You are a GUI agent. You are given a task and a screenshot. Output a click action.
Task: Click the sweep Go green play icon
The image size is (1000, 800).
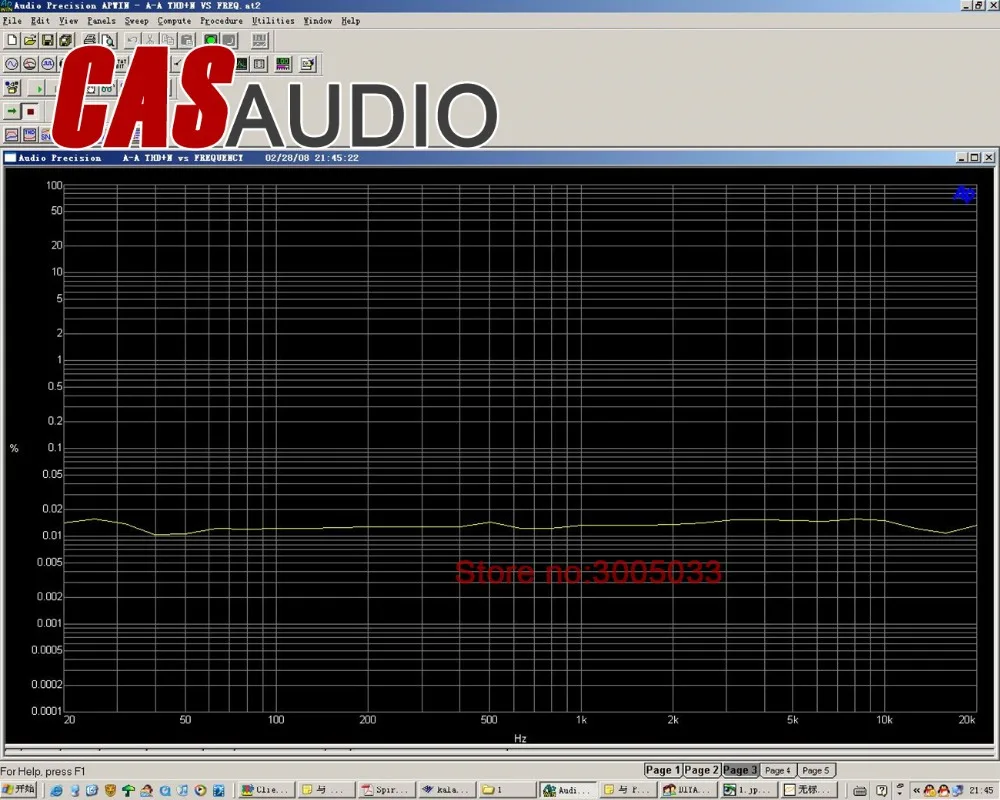point(39,88)
